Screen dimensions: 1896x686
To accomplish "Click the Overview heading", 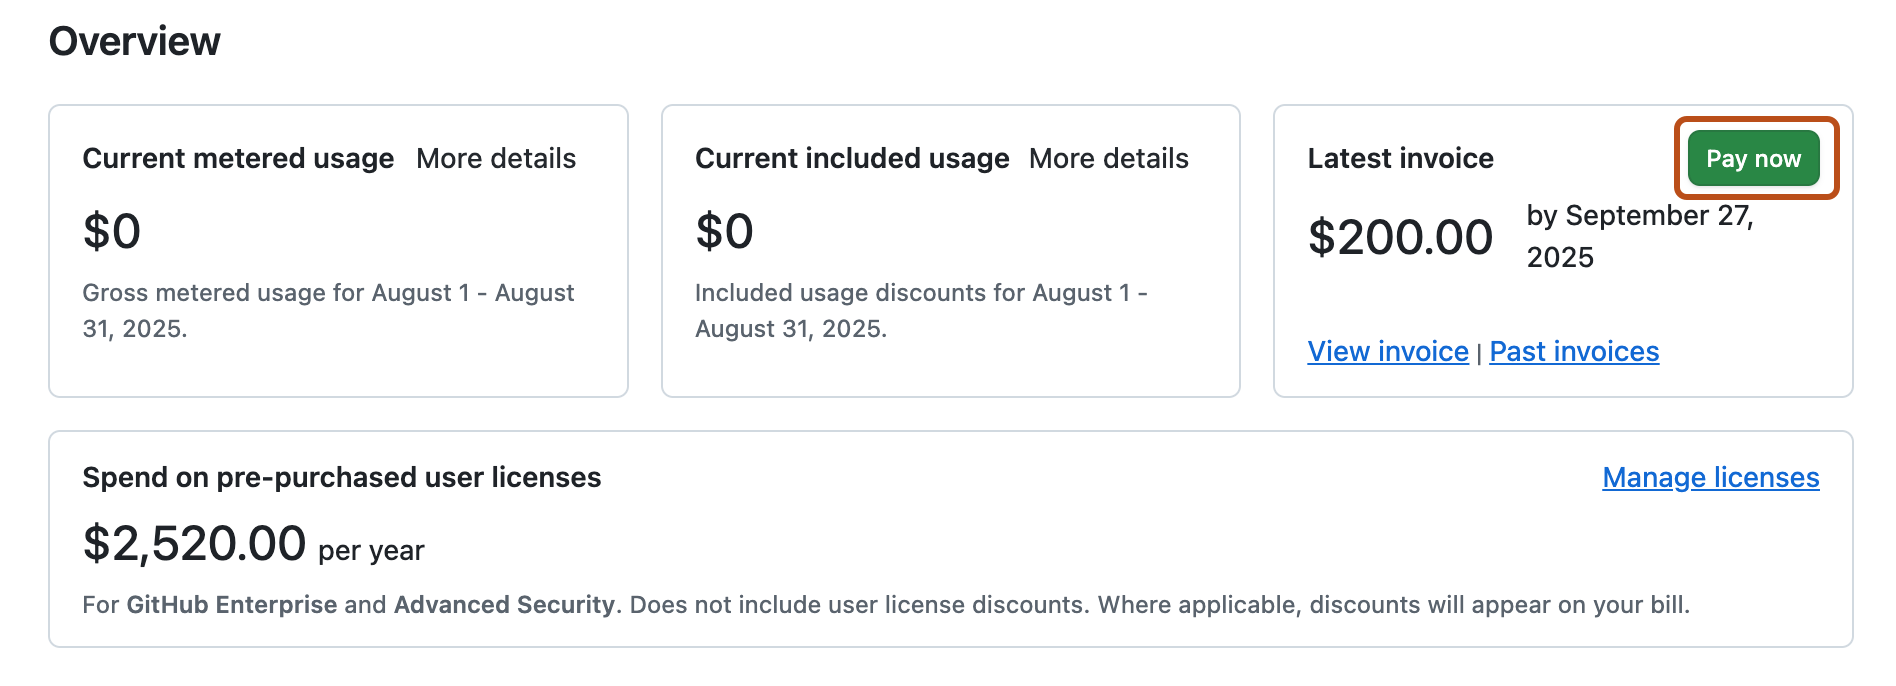I will (x=136, y=41).
